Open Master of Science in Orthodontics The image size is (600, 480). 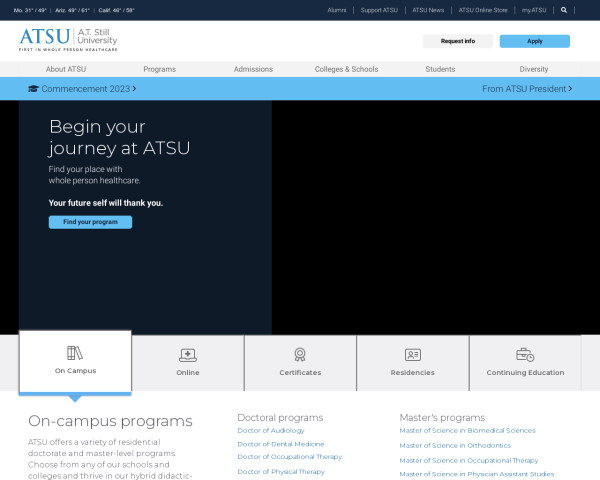pyautogui.click(x=455, y=446)
